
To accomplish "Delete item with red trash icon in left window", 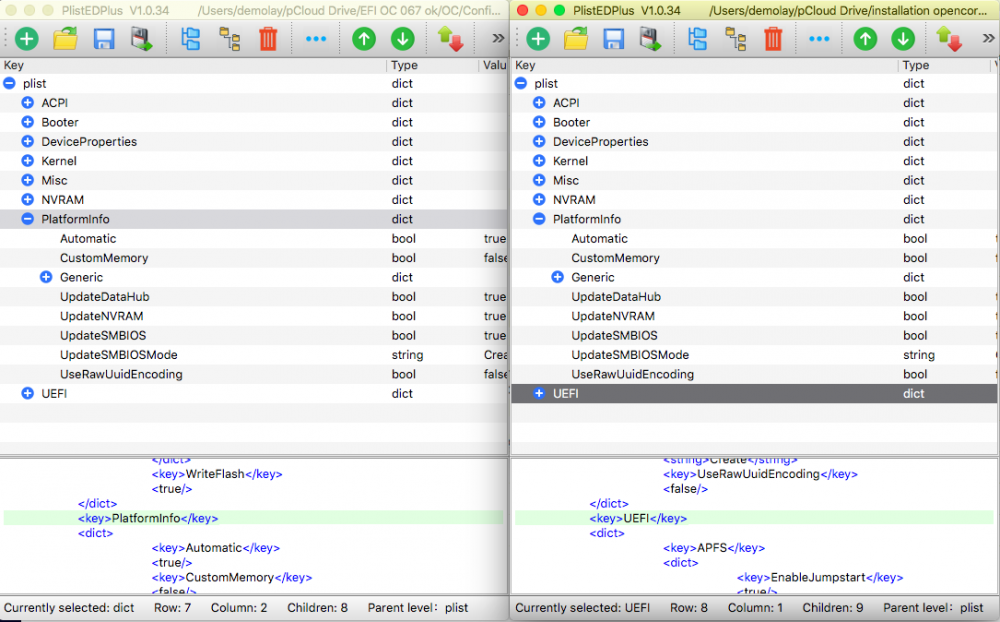I will click(268, 39).
